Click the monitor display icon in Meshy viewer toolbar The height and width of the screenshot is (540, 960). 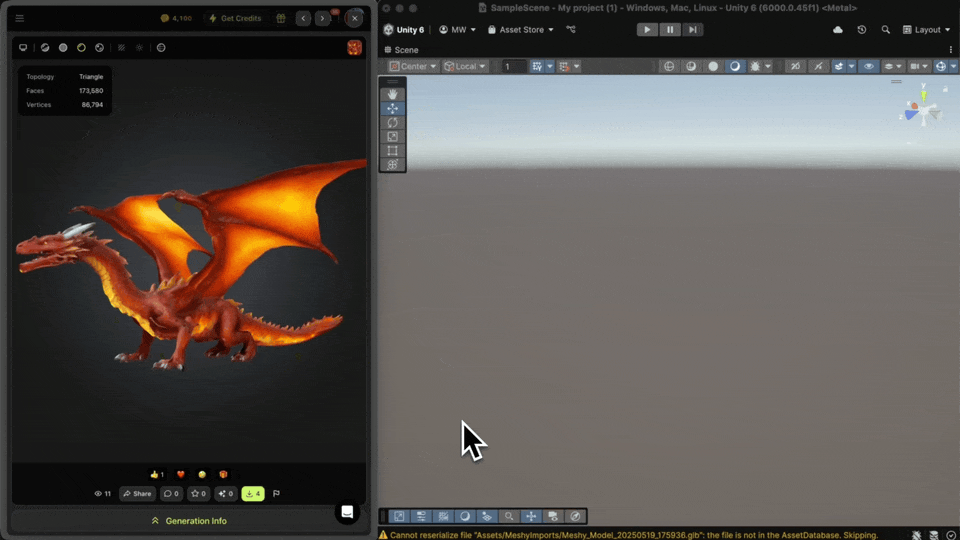23,48
